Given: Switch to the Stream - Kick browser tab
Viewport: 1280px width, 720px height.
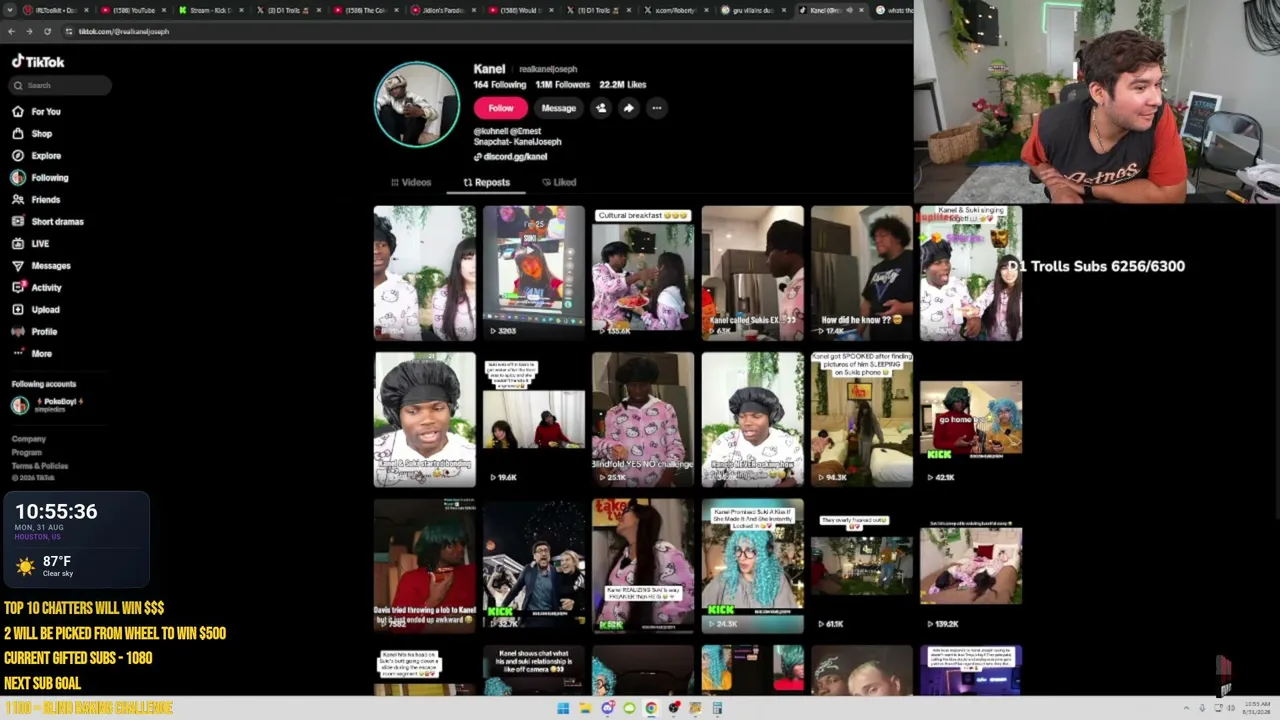Looking at the screenshot, I should coord(210,10).
